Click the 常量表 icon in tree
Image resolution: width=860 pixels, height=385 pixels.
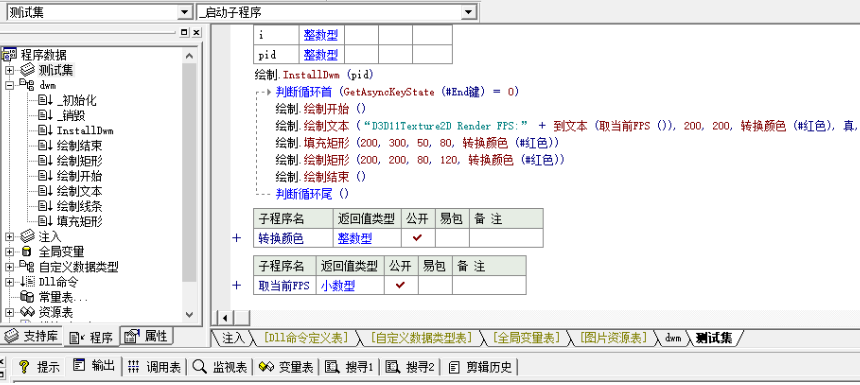click(27, 297)
